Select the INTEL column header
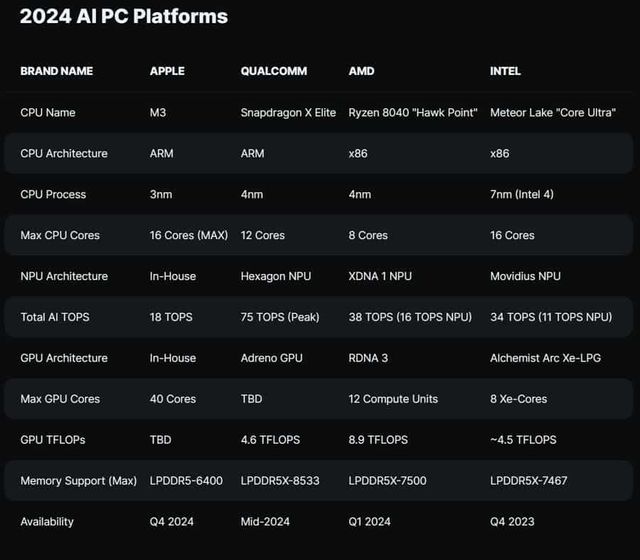The image size is (640, 560). [505, 72]
